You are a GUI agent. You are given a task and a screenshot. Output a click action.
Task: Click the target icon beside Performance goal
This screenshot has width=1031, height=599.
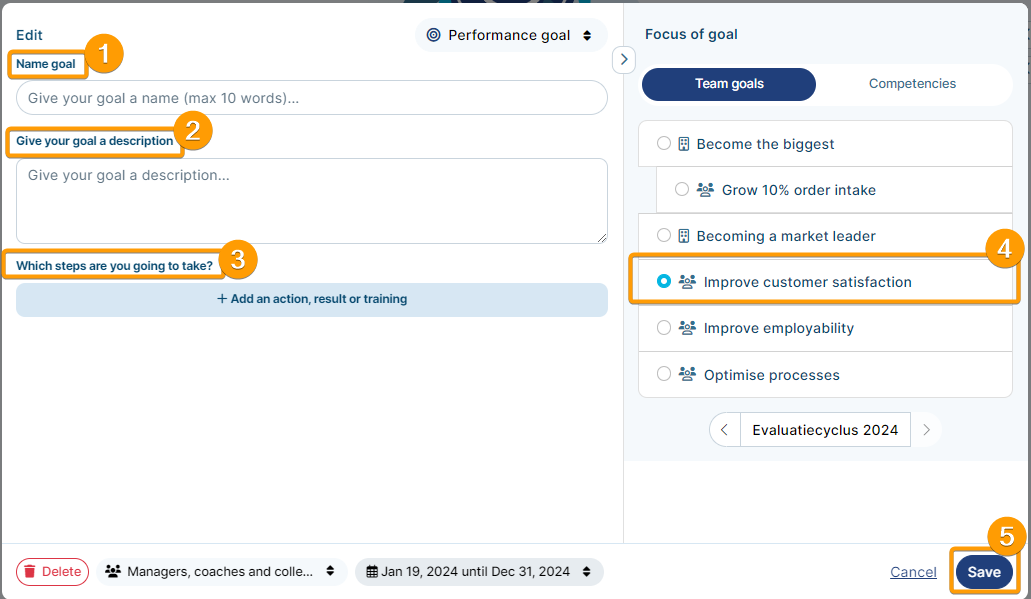pos(433,35)
